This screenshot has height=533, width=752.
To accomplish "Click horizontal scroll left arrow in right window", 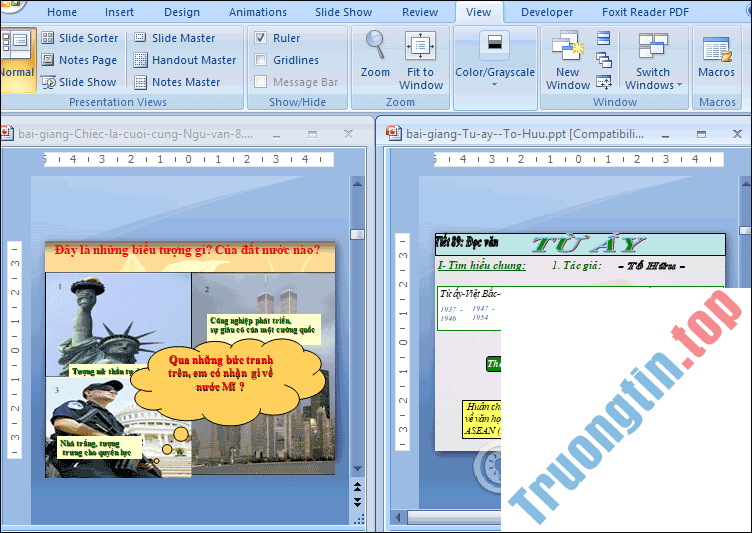I will pos(398,517).
